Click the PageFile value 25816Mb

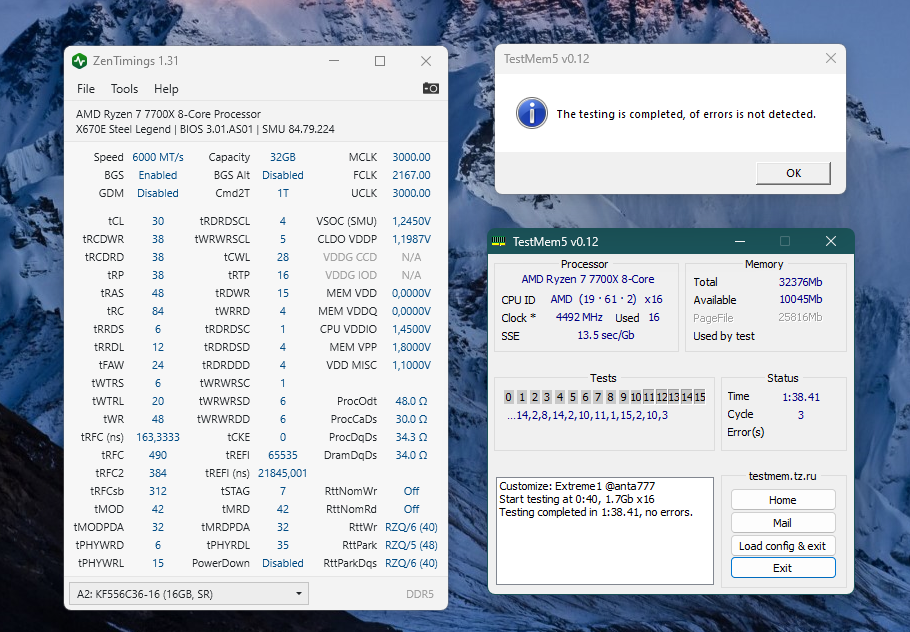click(x=800, y=317)
